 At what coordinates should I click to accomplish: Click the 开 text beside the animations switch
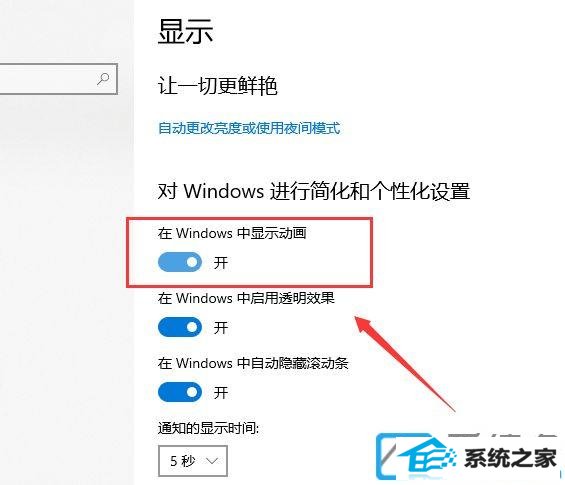[x=221, y=263]
